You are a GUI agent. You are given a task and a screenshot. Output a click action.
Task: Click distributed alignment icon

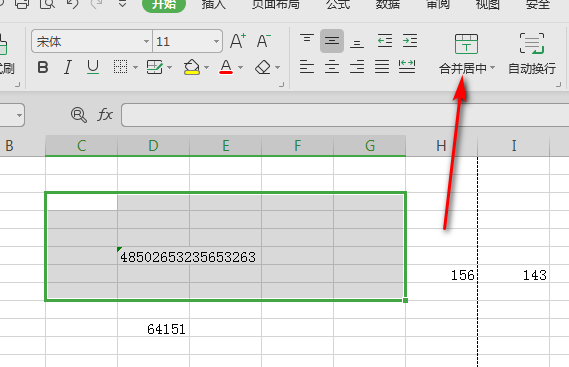[407, 67]
